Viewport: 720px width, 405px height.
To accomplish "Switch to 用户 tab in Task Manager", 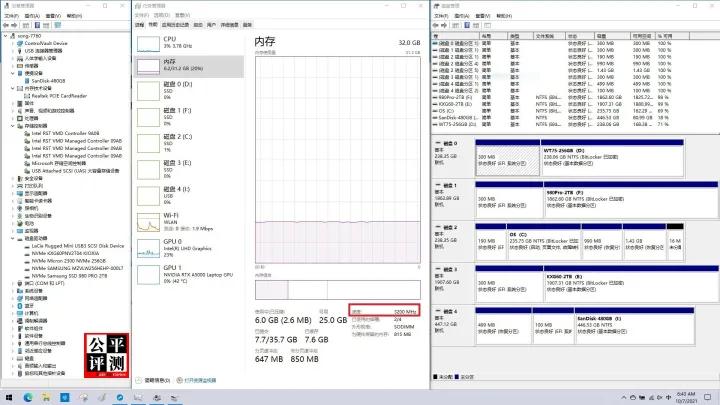I will [211, 25].
